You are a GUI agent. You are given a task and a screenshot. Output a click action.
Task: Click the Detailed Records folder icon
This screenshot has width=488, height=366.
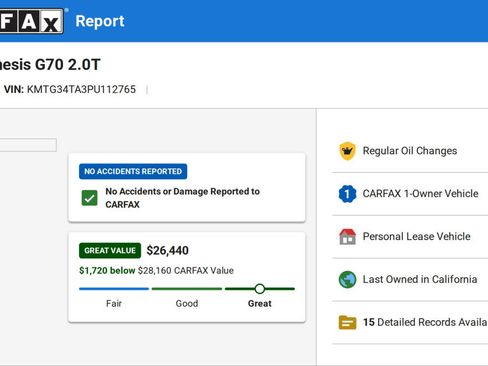click(x=347, y=322)
